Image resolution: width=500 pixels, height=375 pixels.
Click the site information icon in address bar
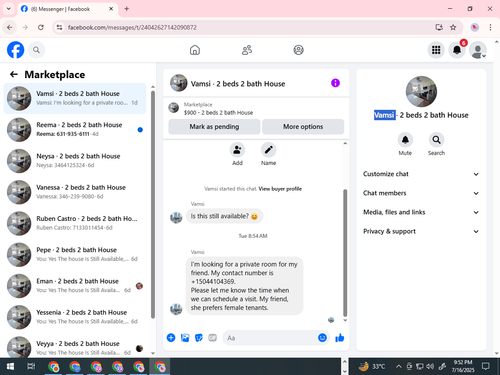click(59, 27)
